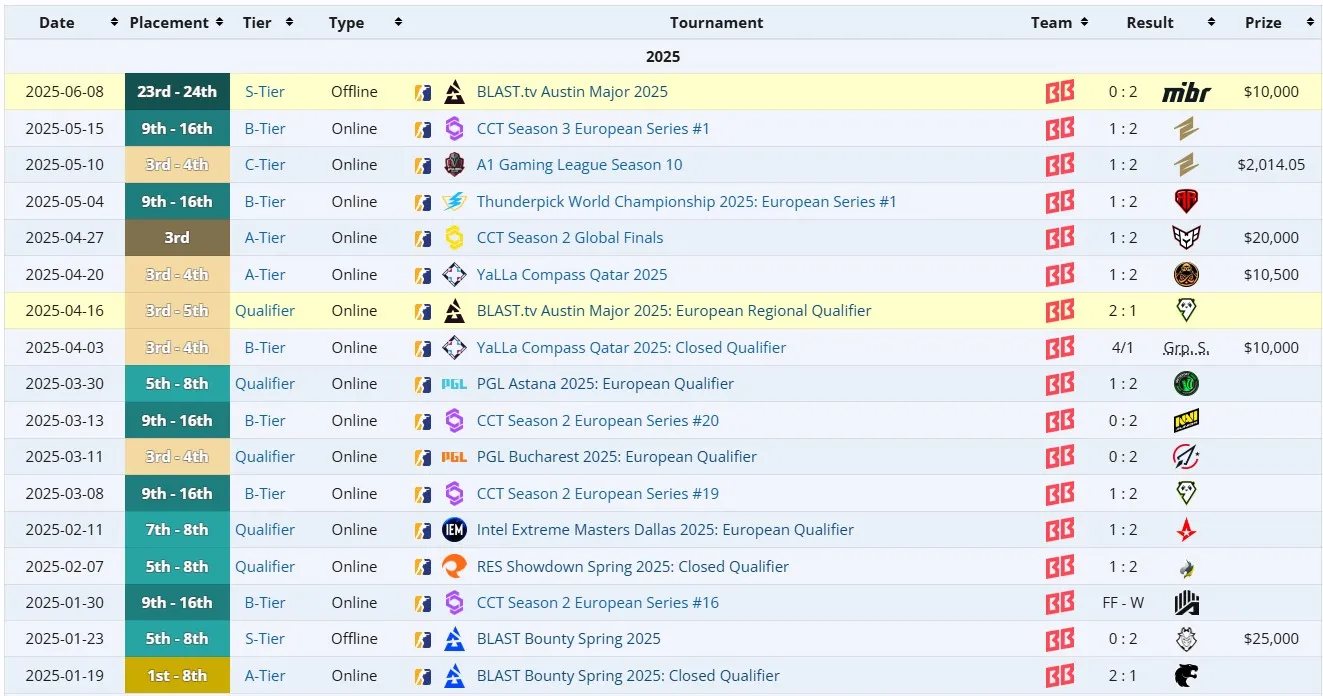Viewport: 1323px width, 696px height.
Task: Open the CCT Season 3 European Series #1 link
Action: coord(593,129)
